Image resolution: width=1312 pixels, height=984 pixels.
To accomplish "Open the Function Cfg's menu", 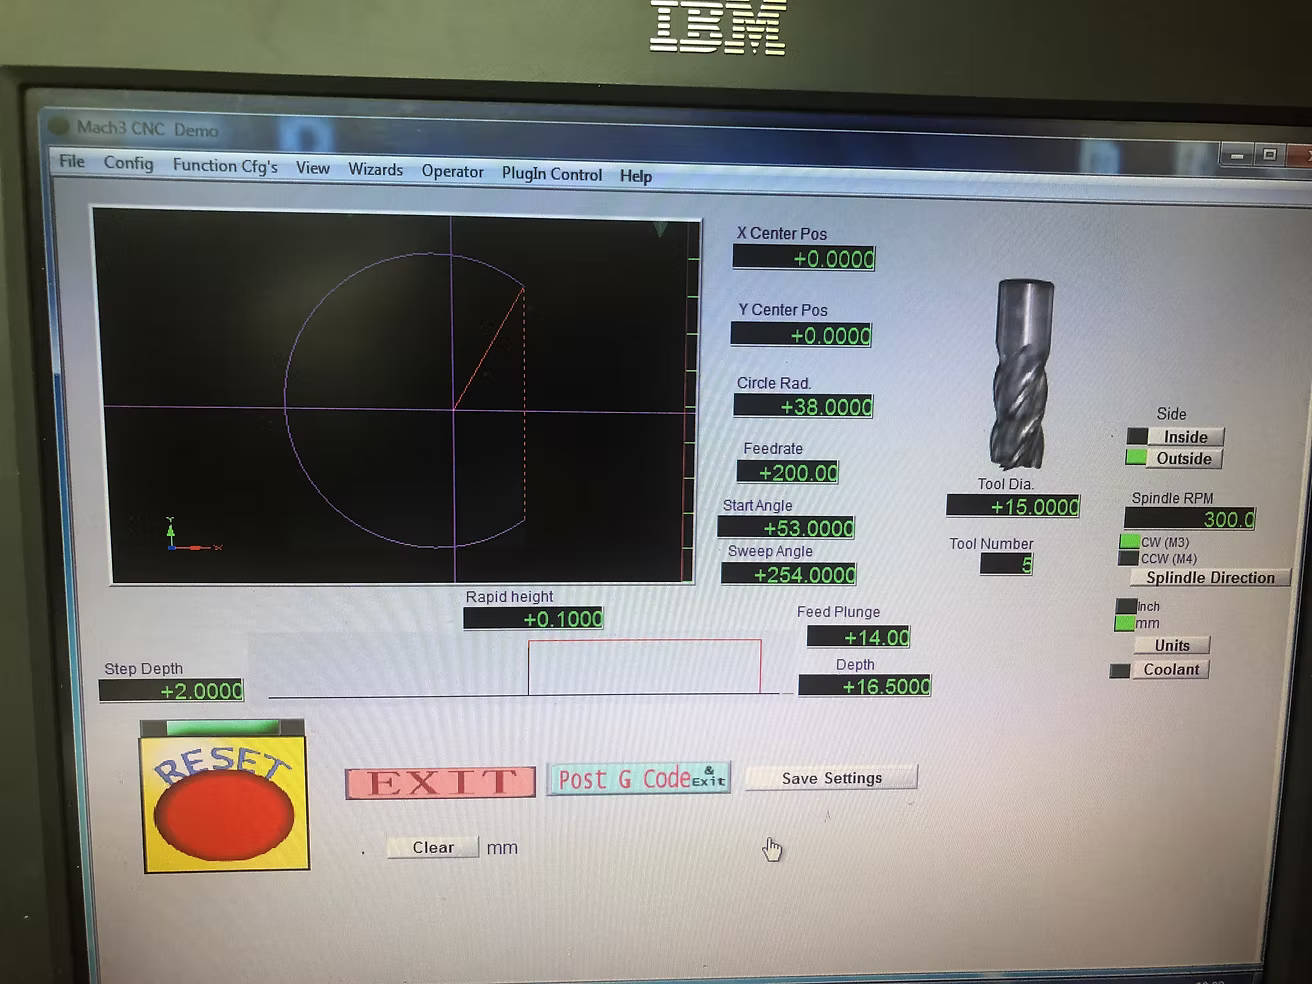I will [225, 165].
